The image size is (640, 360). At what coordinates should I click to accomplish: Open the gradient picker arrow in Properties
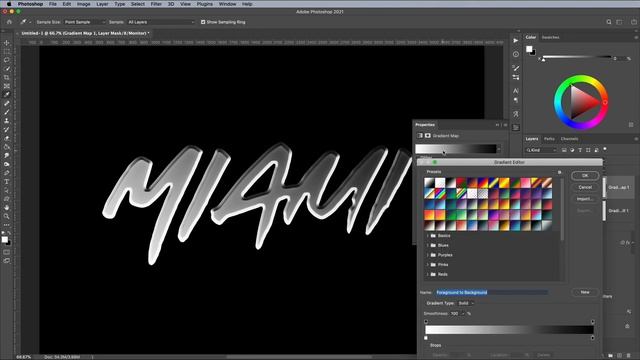click(499, 149)
